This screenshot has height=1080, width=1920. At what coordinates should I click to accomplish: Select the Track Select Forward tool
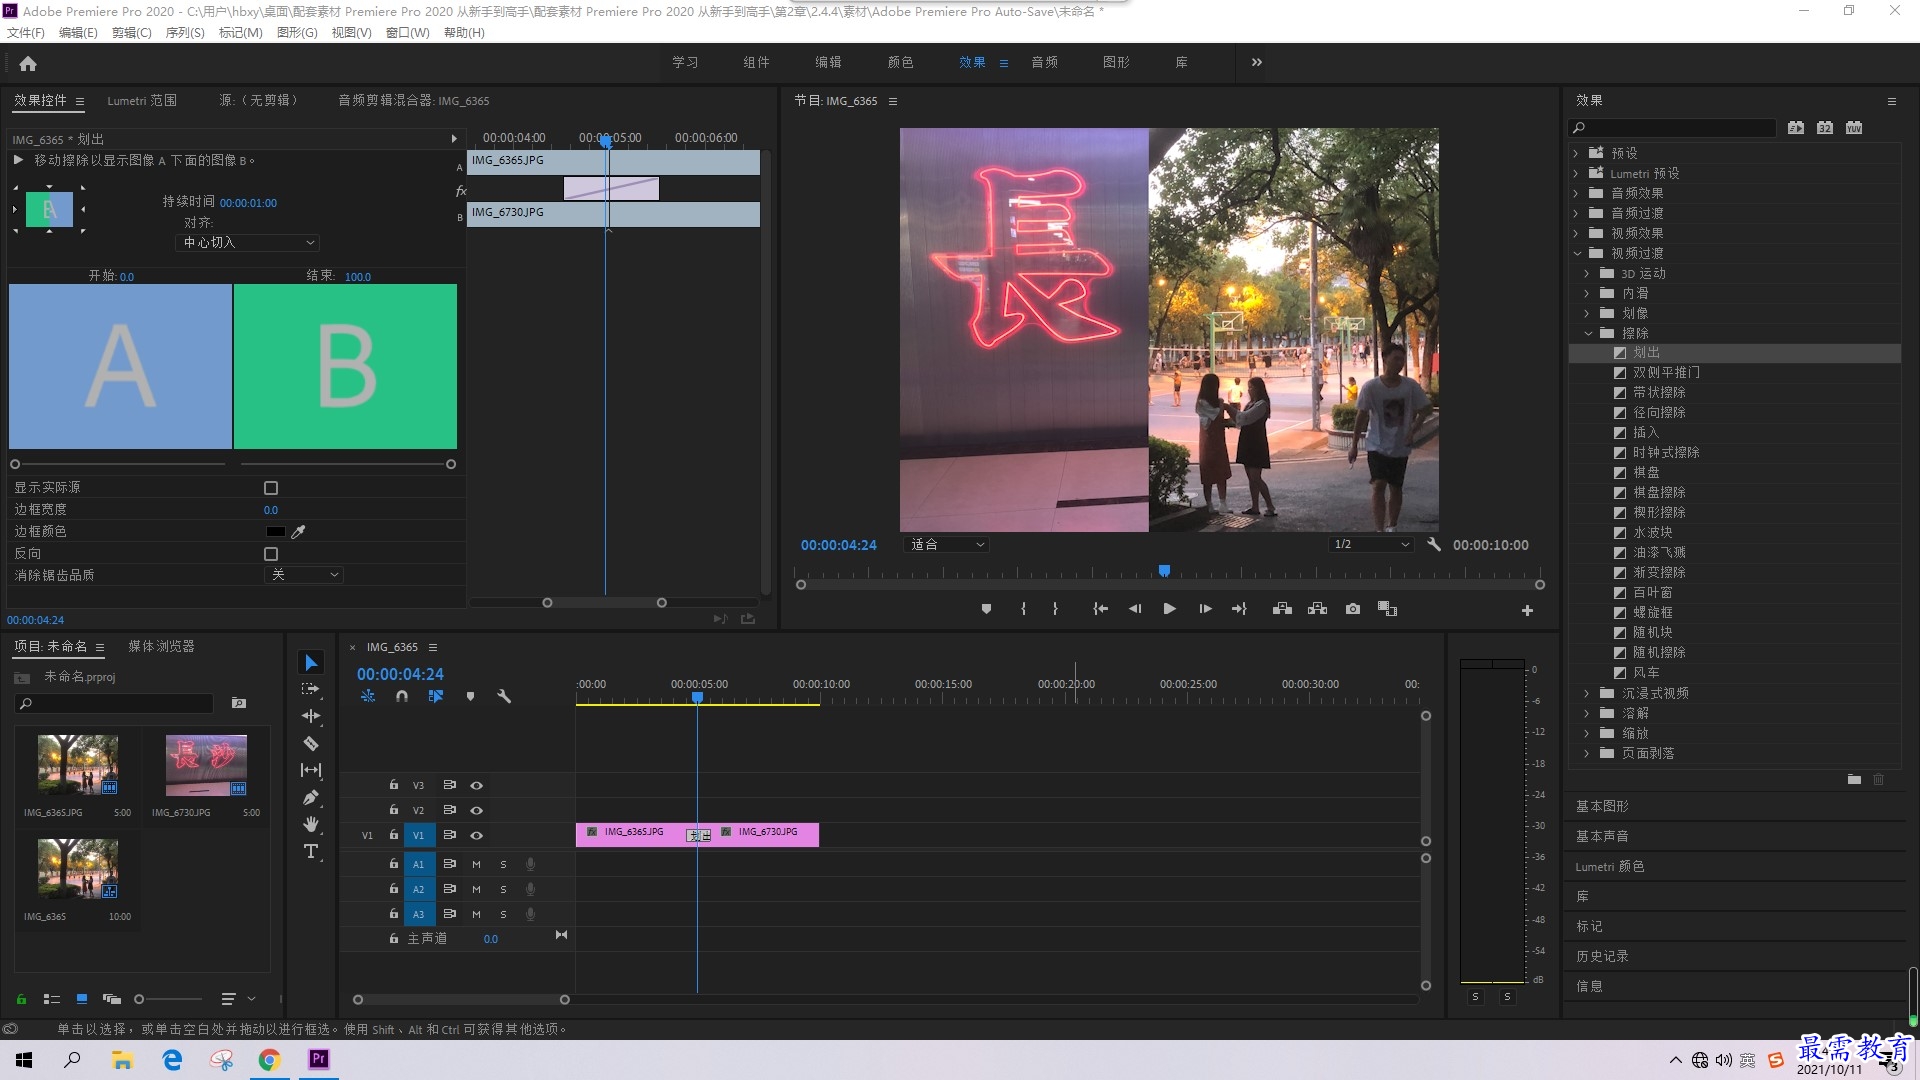click(x=311, y=689)
